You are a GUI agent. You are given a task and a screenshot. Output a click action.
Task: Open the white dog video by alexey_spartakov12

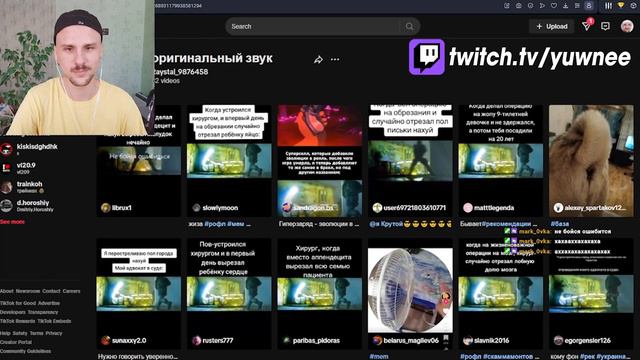591,161
